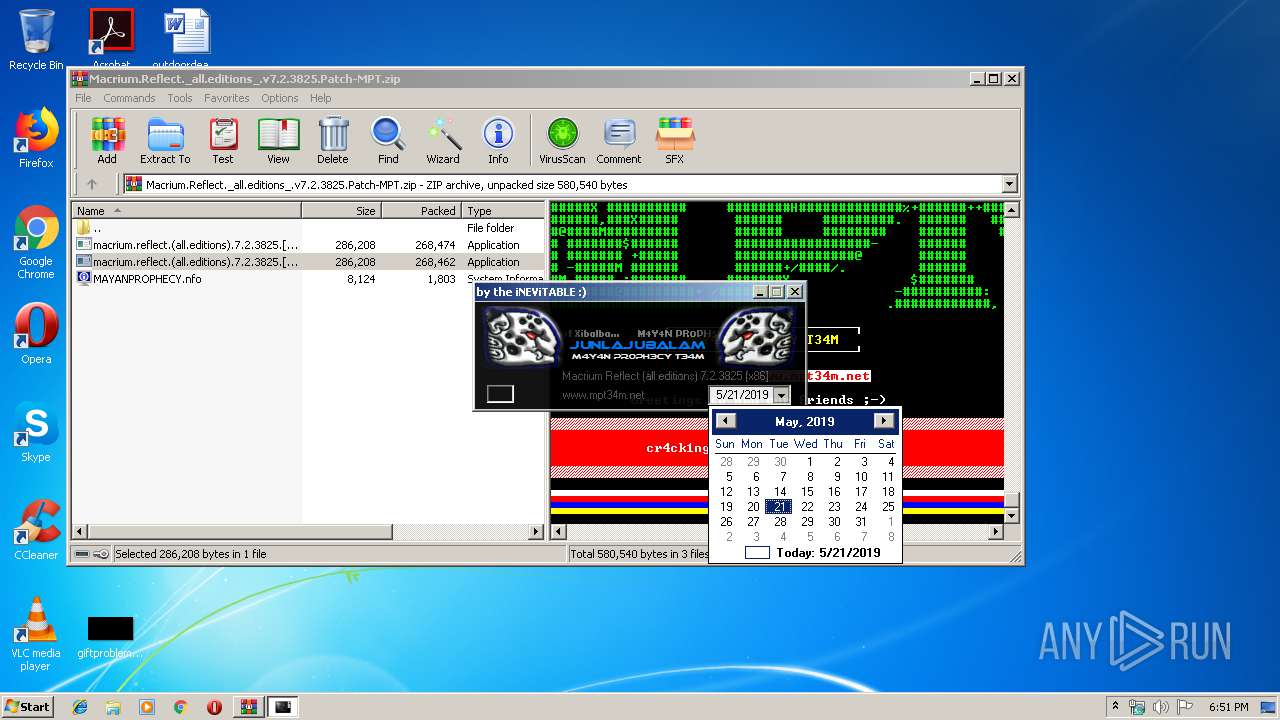Open the Wizard toolbar icon

tap(443, 141)
